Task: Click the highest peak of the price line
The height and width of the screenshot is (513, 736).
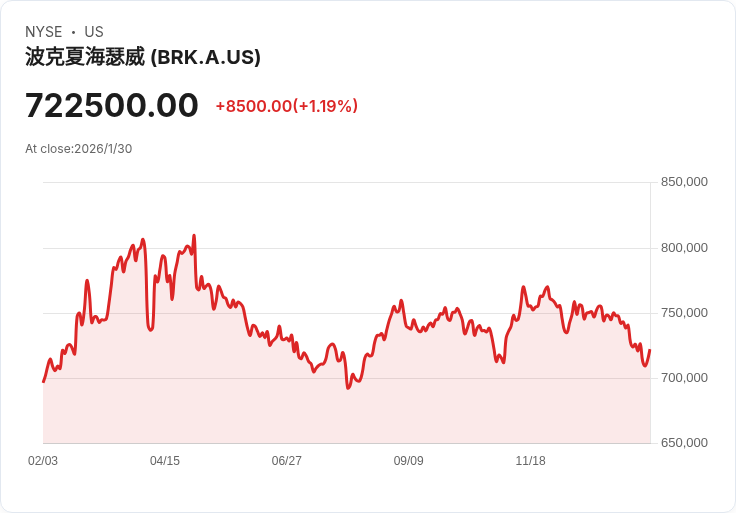Action: tap(194, 236)
